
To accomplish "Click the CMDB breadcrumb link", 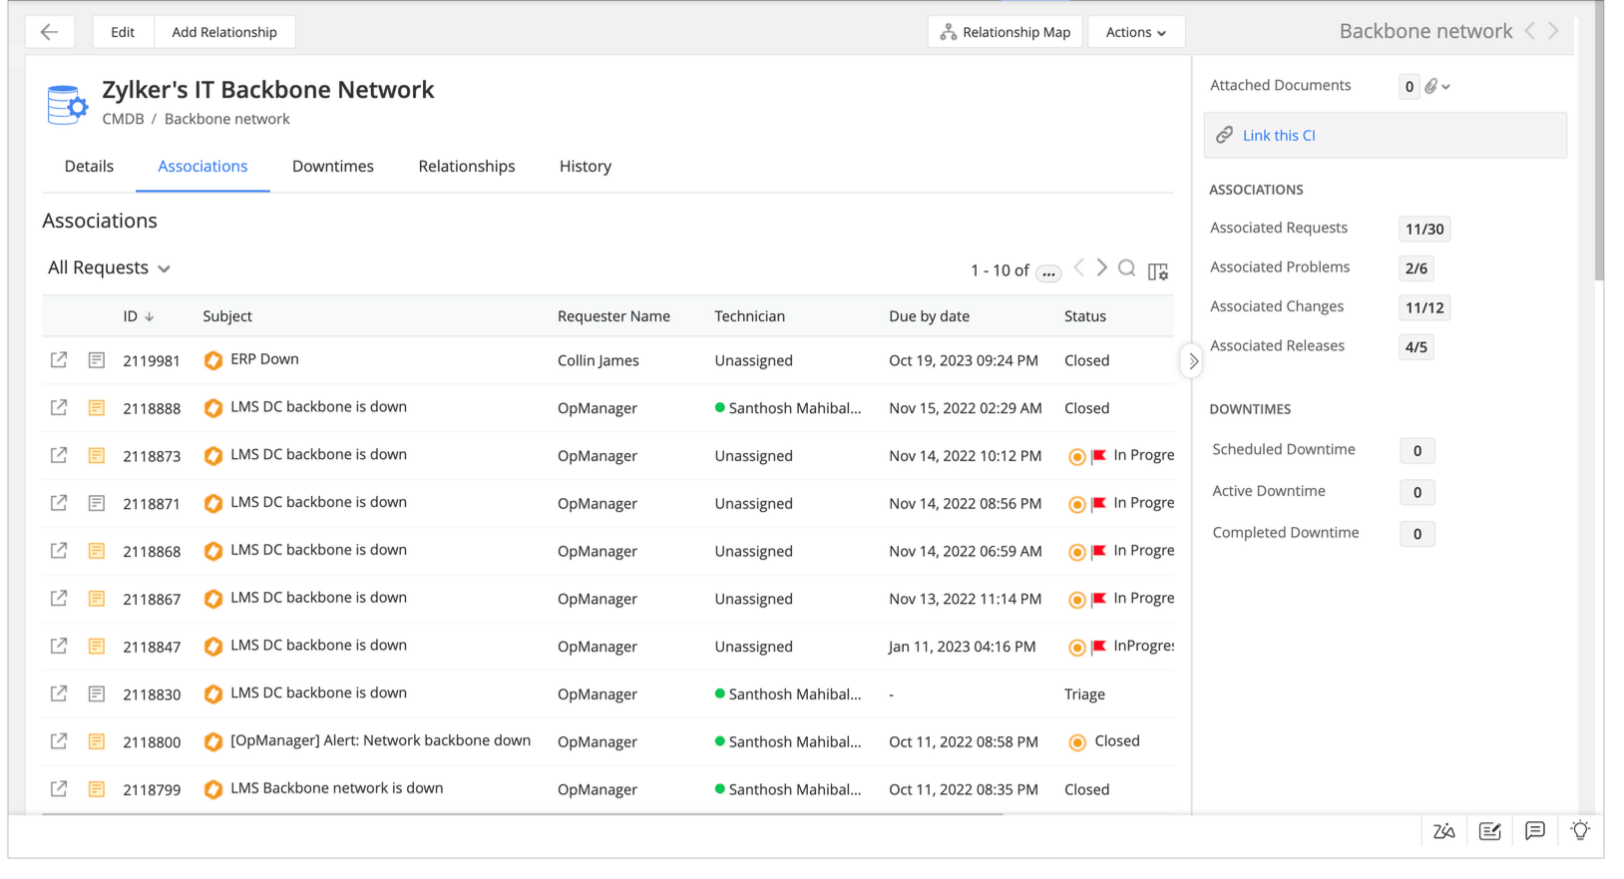I will (x=123, y=119).
